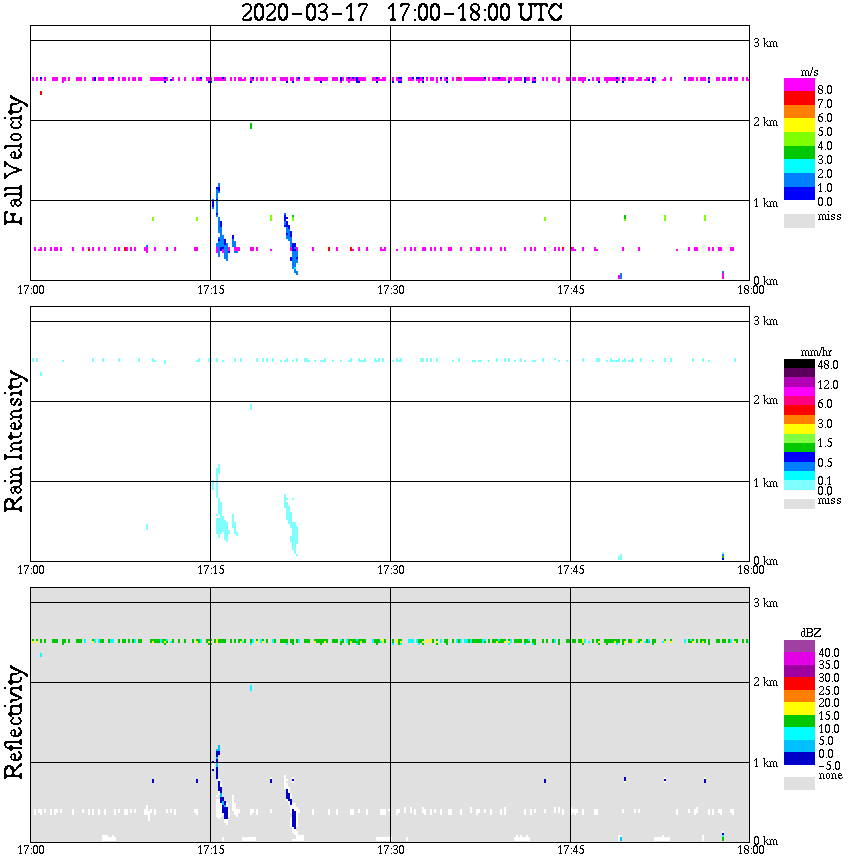The width and height of the screenshot is (850, 868).
Task: Click the m/s unit label
Action: coord(809,73)
